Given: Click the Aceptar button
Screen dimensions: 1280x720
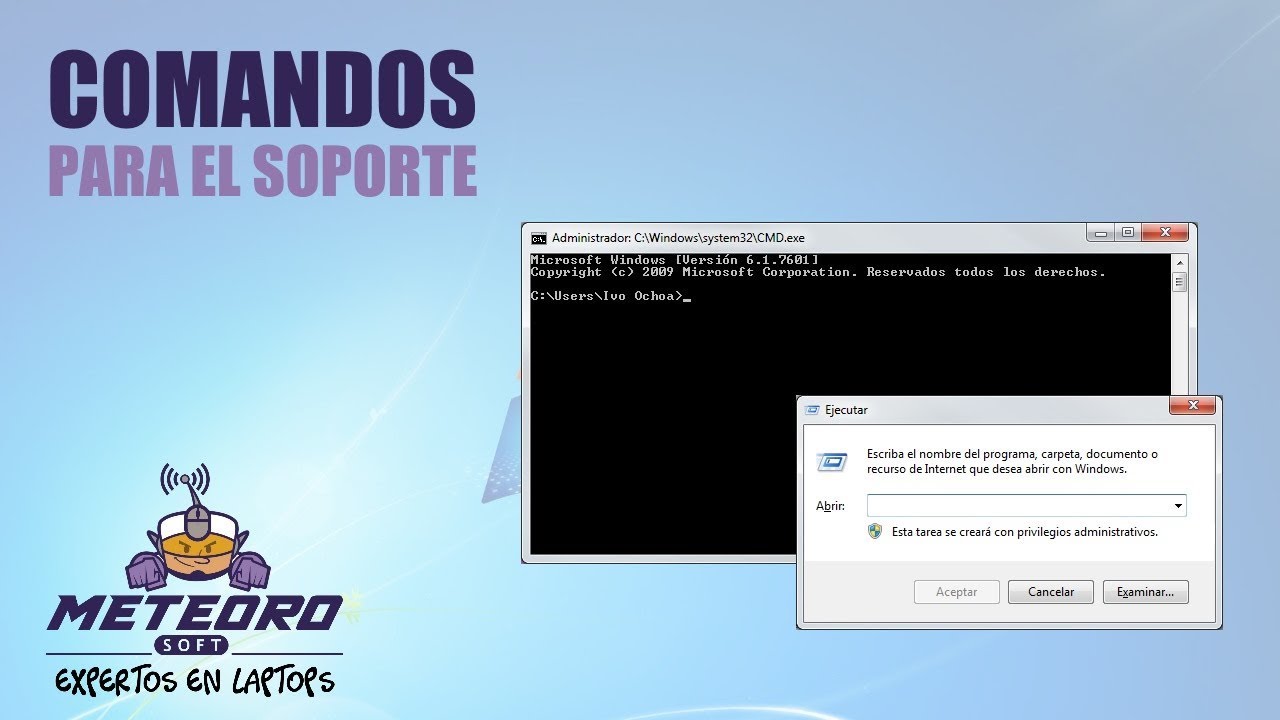Looking at the screenshot, I should (x=957, y=592).
